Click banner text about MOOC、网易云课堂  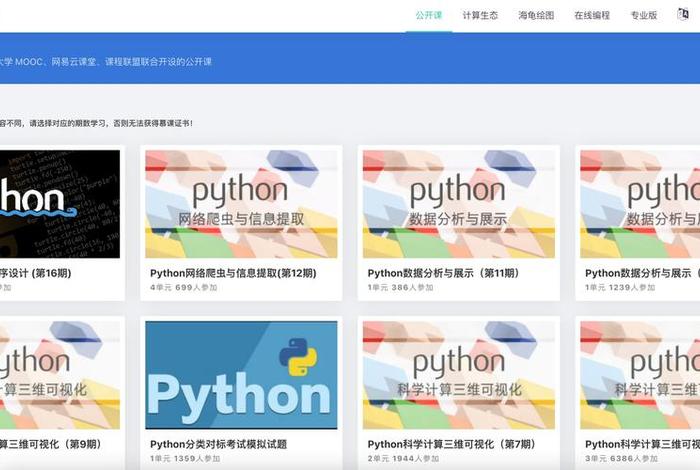click(x=105, y=62)
